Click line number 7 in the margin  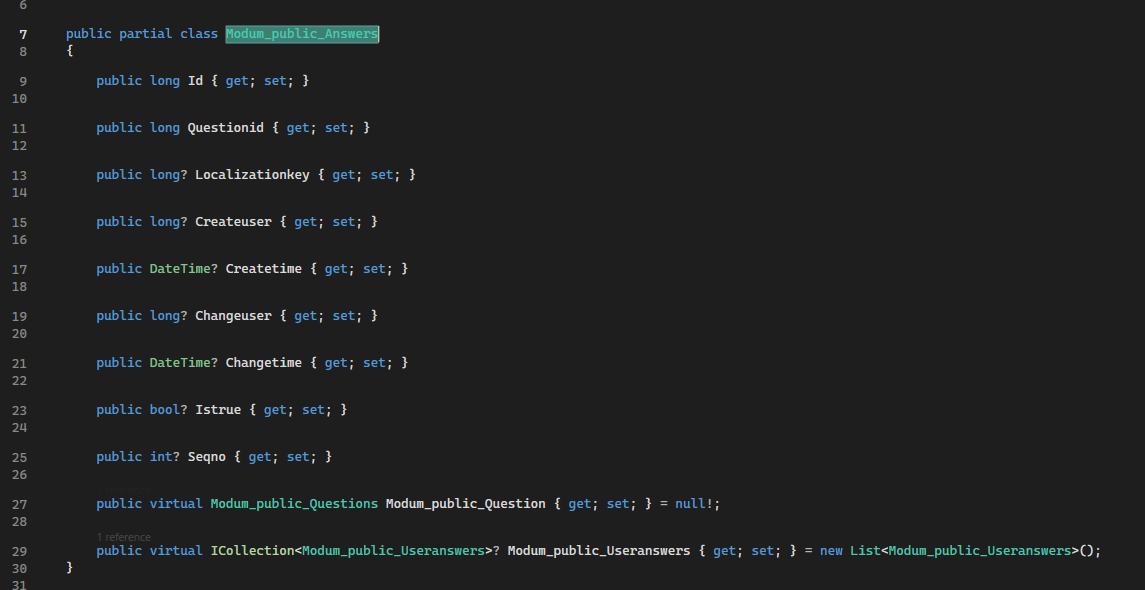click(x=22, y=33)
